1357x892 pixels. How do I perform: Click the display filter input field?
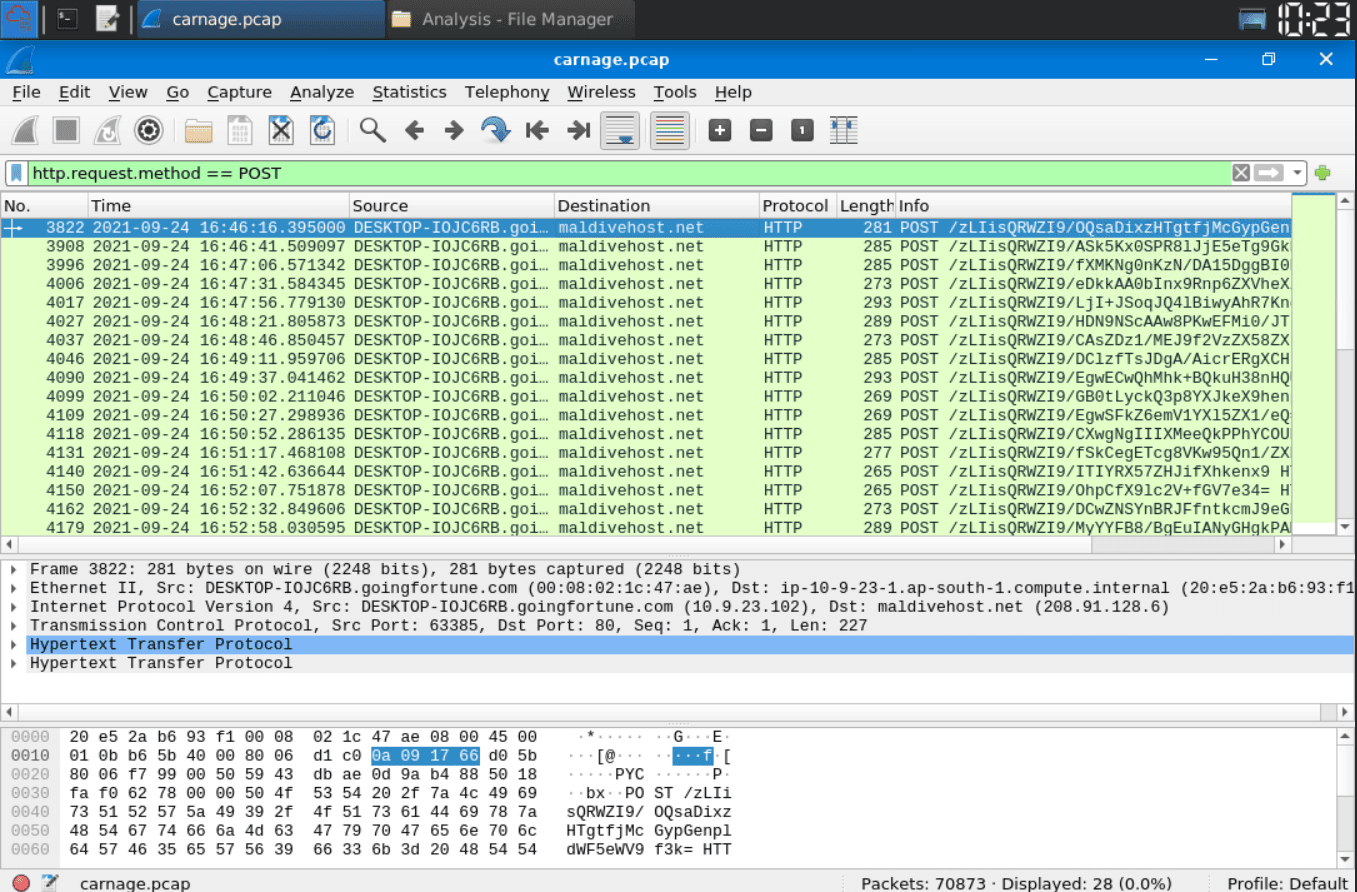(628, 173)
